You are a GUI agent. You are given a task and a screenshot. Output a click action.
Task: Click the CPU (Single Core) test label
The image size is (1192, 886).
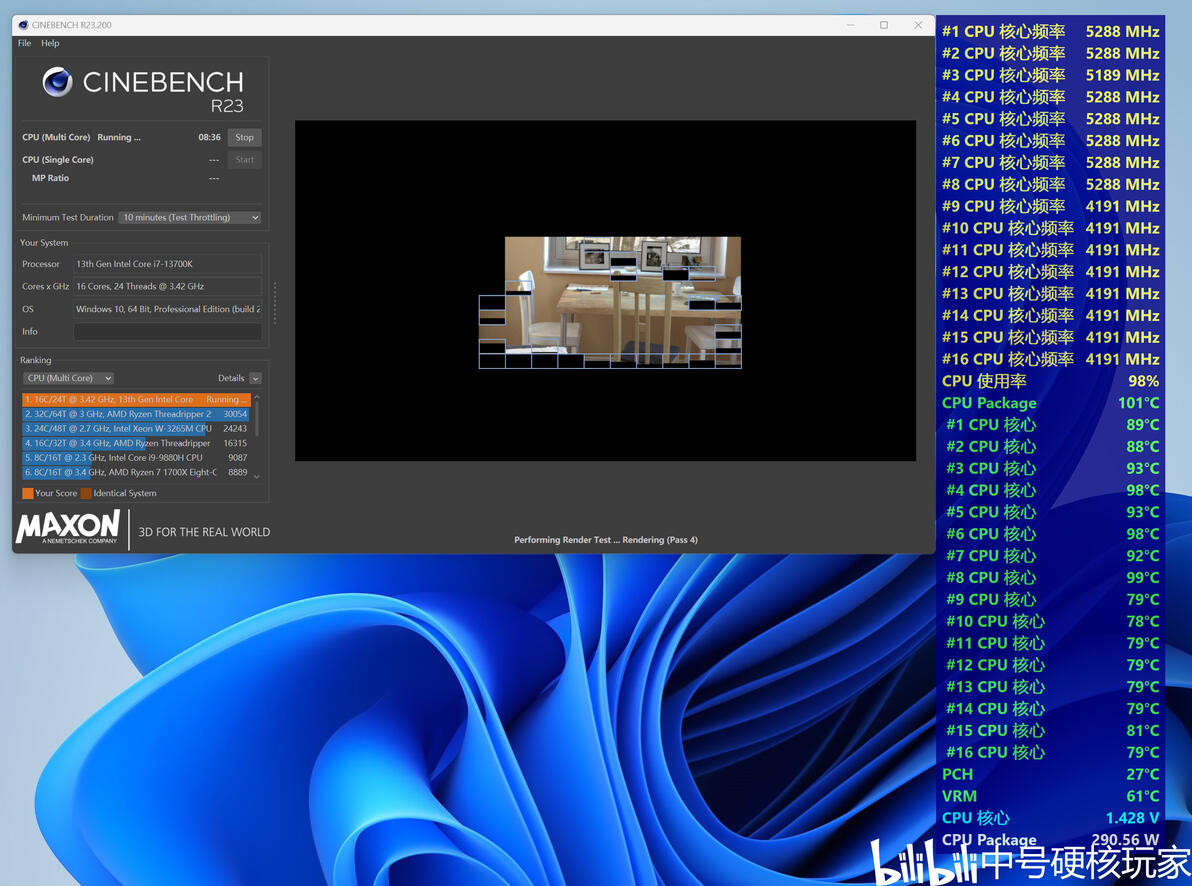(x=58, y=160)
